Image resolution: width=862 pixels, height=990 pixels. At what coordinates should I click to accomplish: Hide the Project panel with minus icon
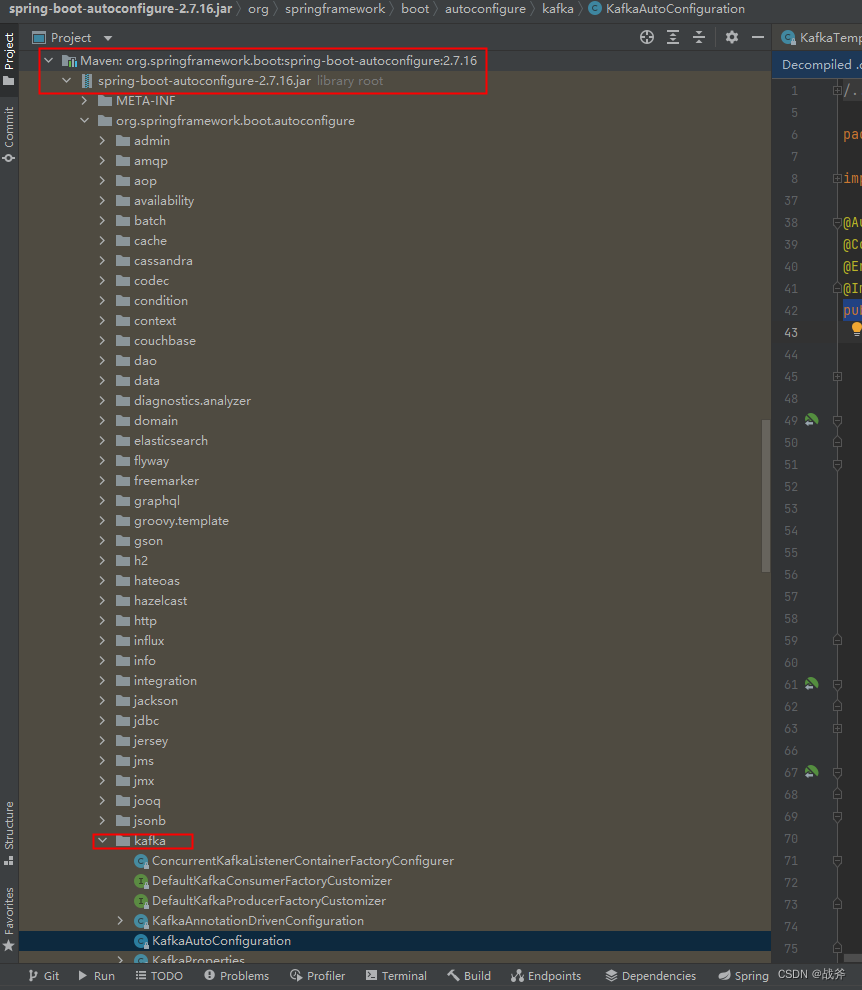click(x=758, y=37)
